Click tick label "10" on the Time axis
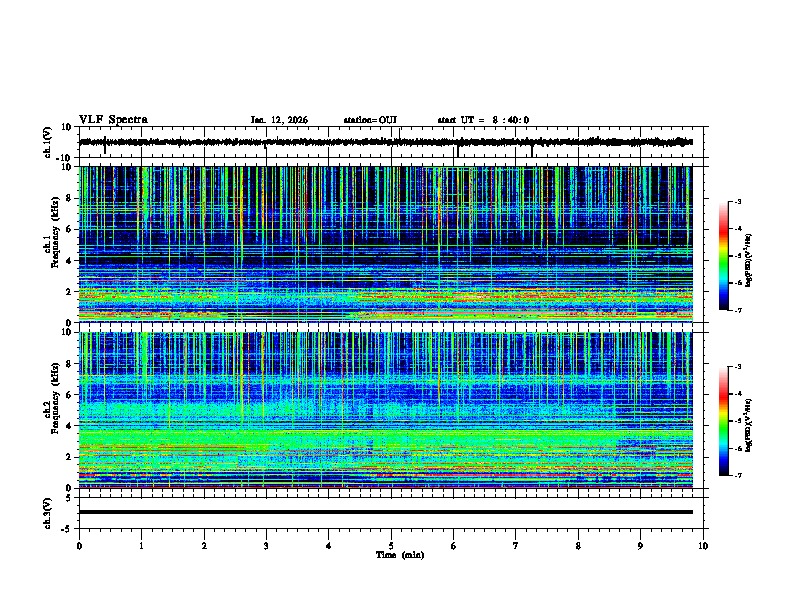792x612 pixels. (703, 546)
